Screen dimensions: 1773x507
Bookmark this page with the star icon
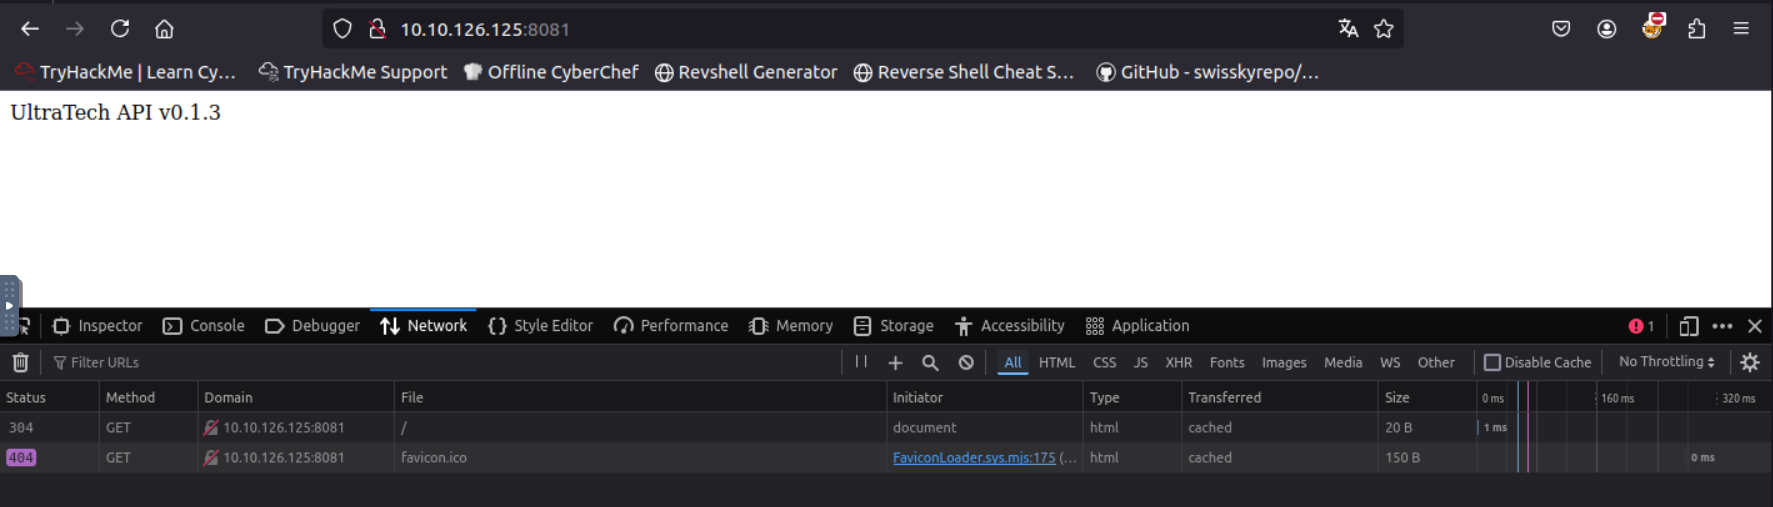tap(1383, 29)
